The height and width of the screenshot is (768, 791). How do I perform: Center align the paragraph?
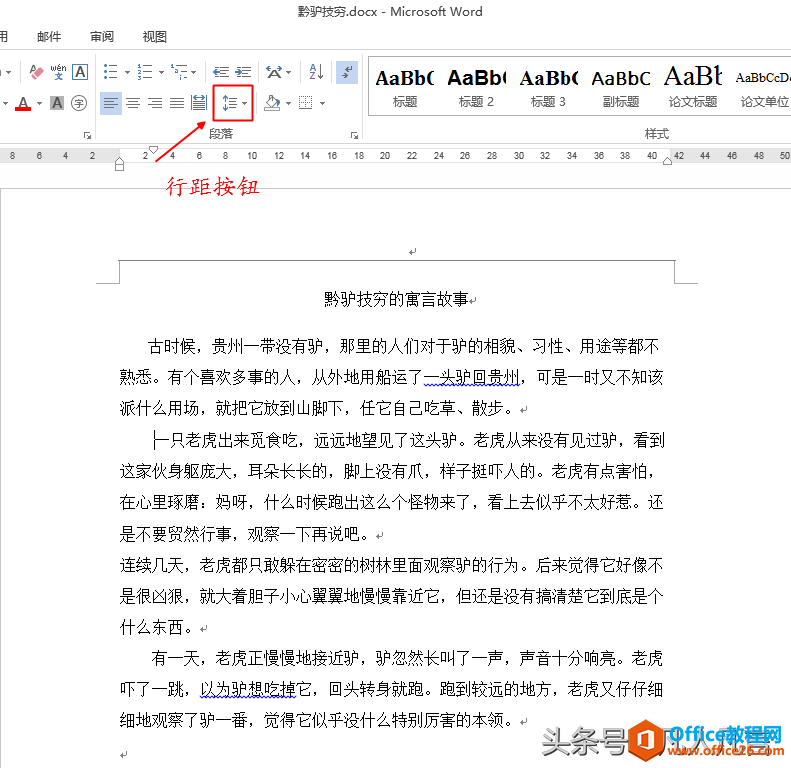[133, 103]
